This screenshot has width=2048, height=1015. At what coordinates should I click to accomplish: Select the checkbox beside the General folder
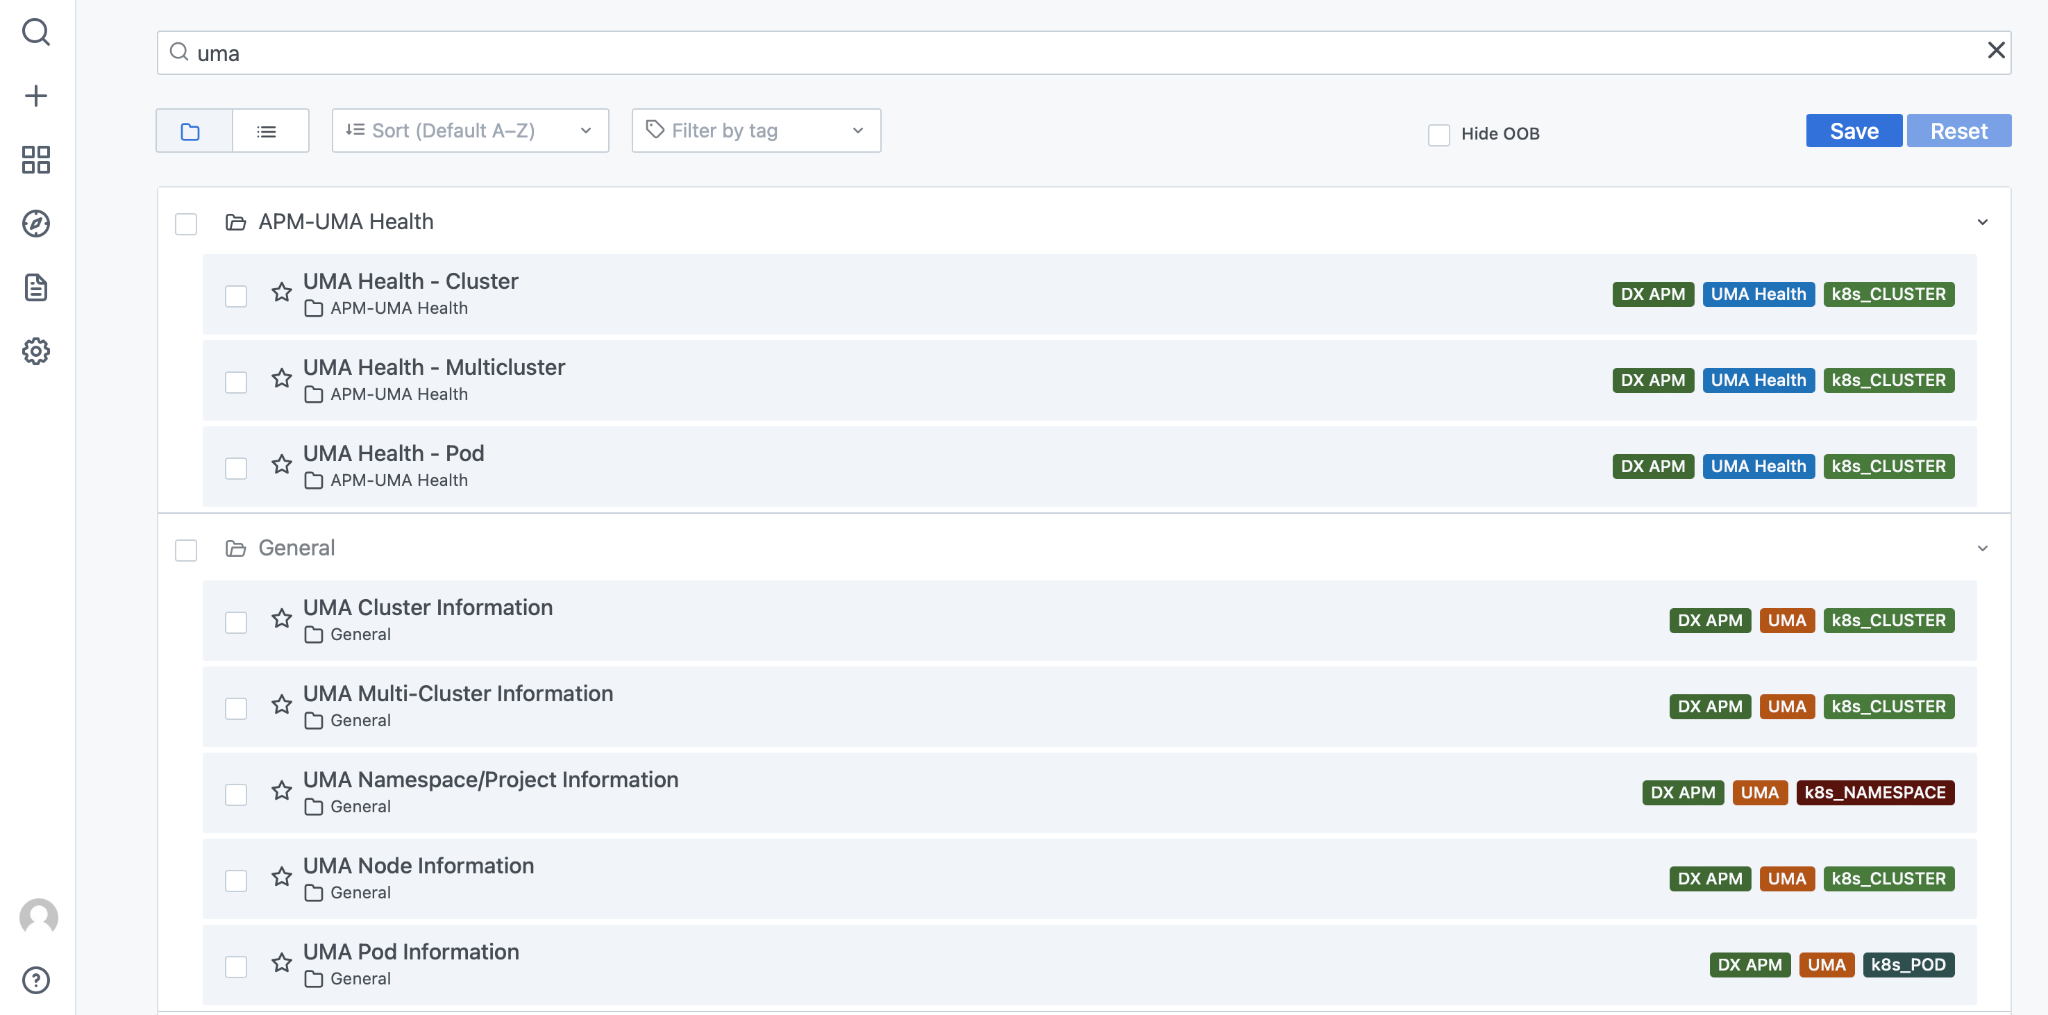tap(186, 550)
